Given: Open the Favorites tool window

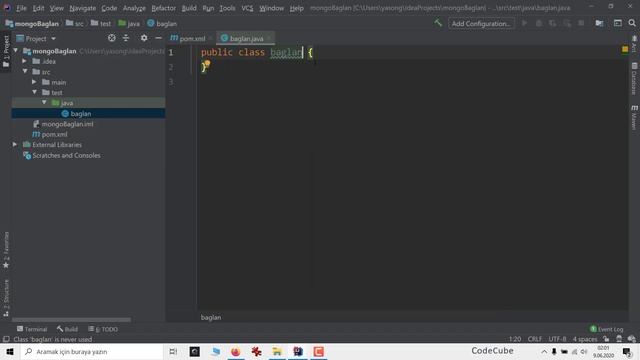Looking at the screenshot, I should (x=6, y=250).
